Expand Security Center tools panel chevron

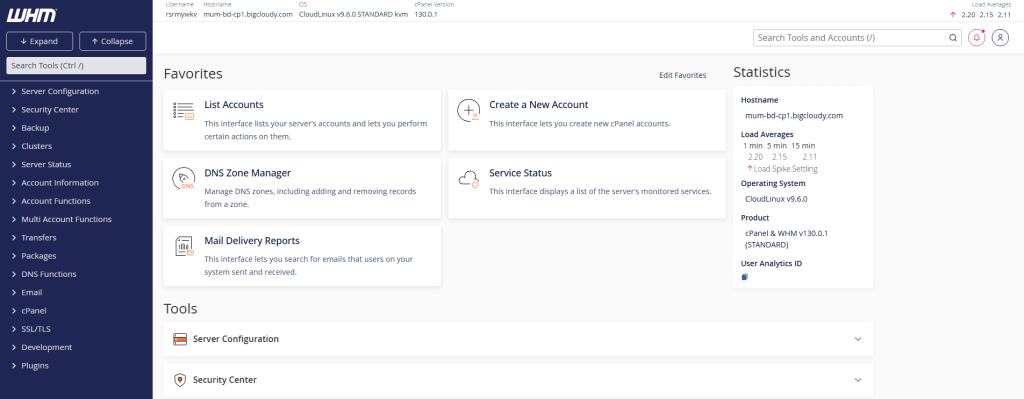tap(858, 379)
